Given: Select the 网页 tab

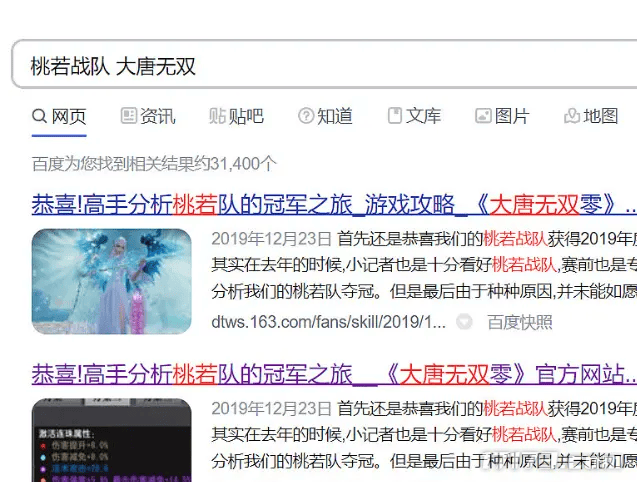Looking at the screenshot, I should click(59, 116).
